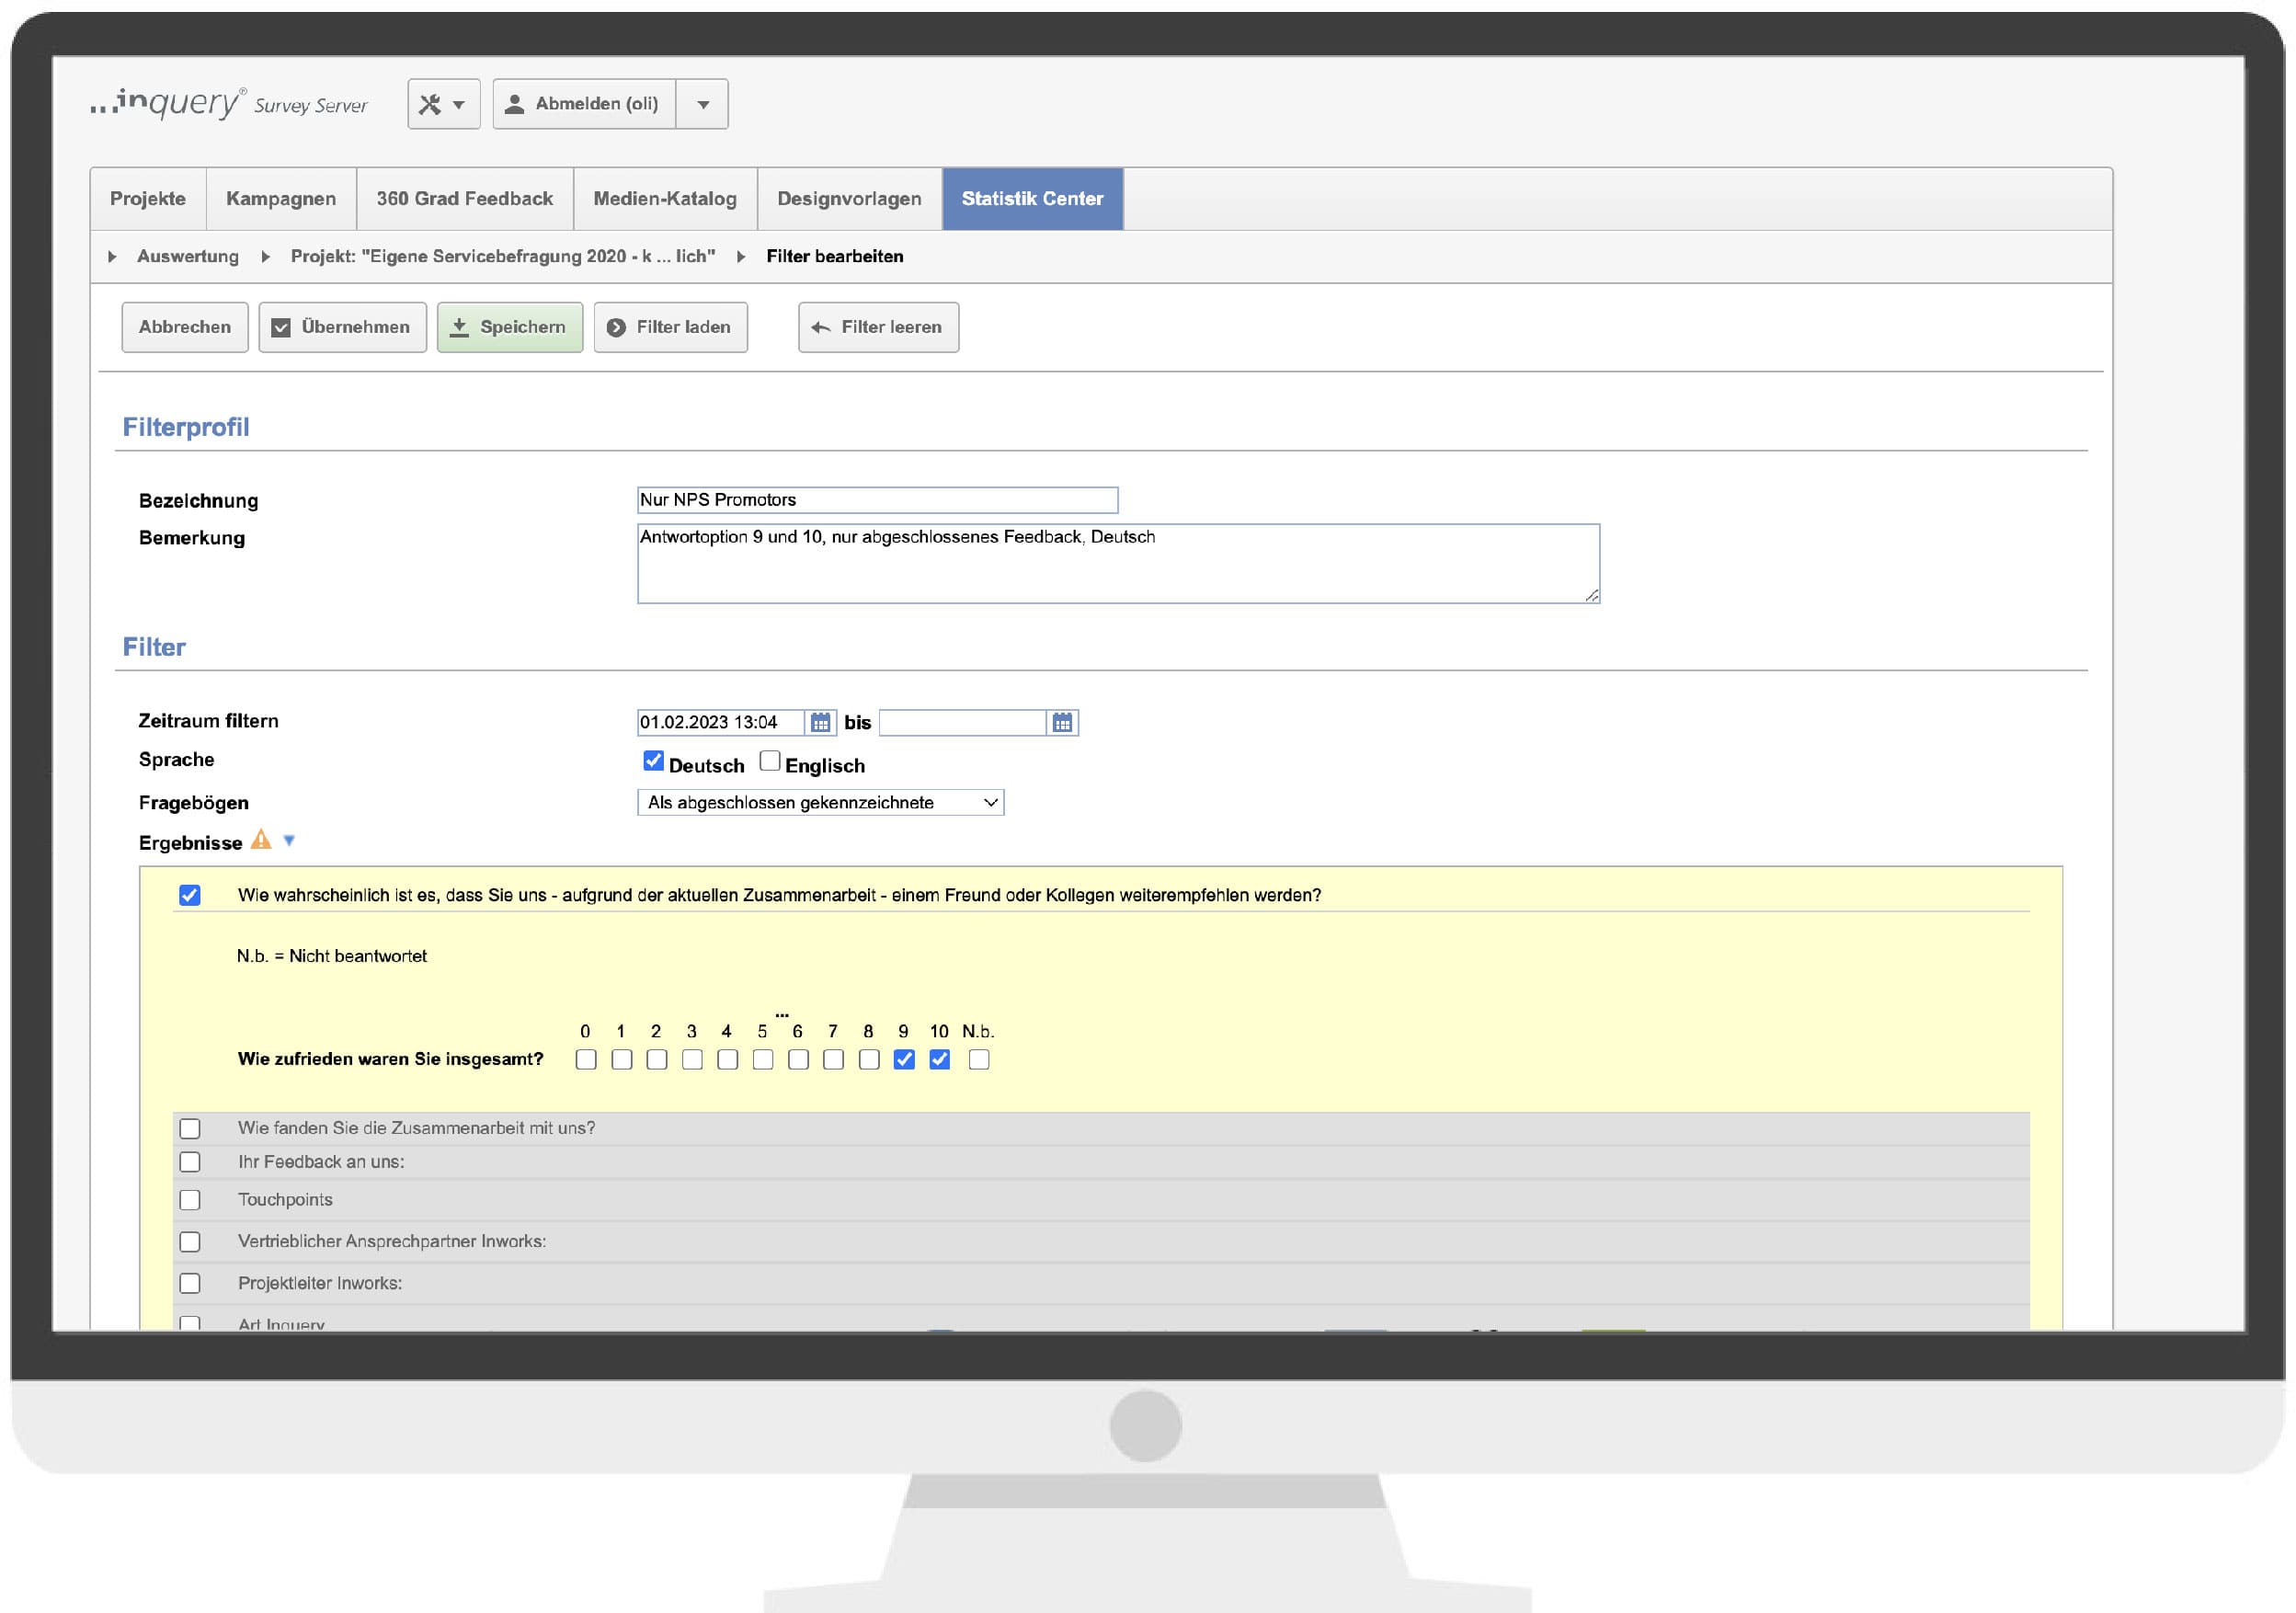Check rating 5 checkbox
The image size is (2296, 1613).
tap(763, 1059)
